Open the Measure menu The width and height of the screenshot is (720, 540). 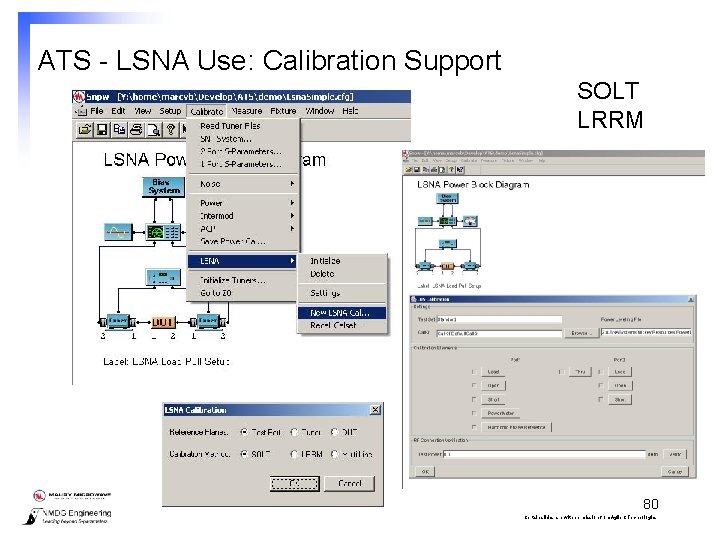(247, 111)
